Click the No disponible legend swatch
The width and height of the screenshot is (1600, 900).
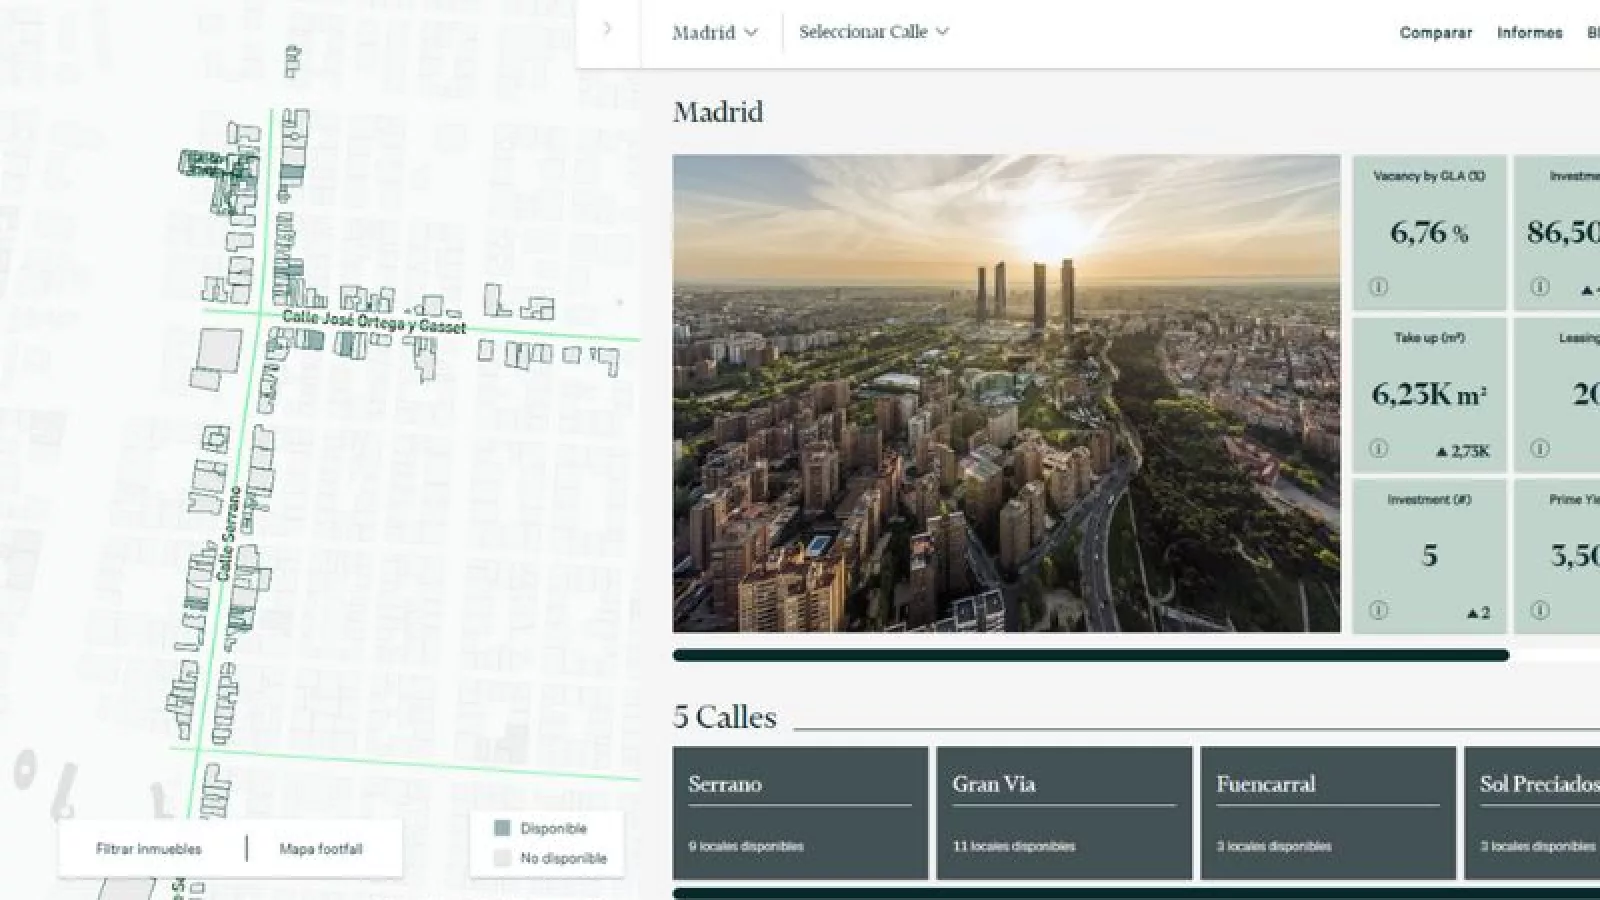click(x=502, y=858)
